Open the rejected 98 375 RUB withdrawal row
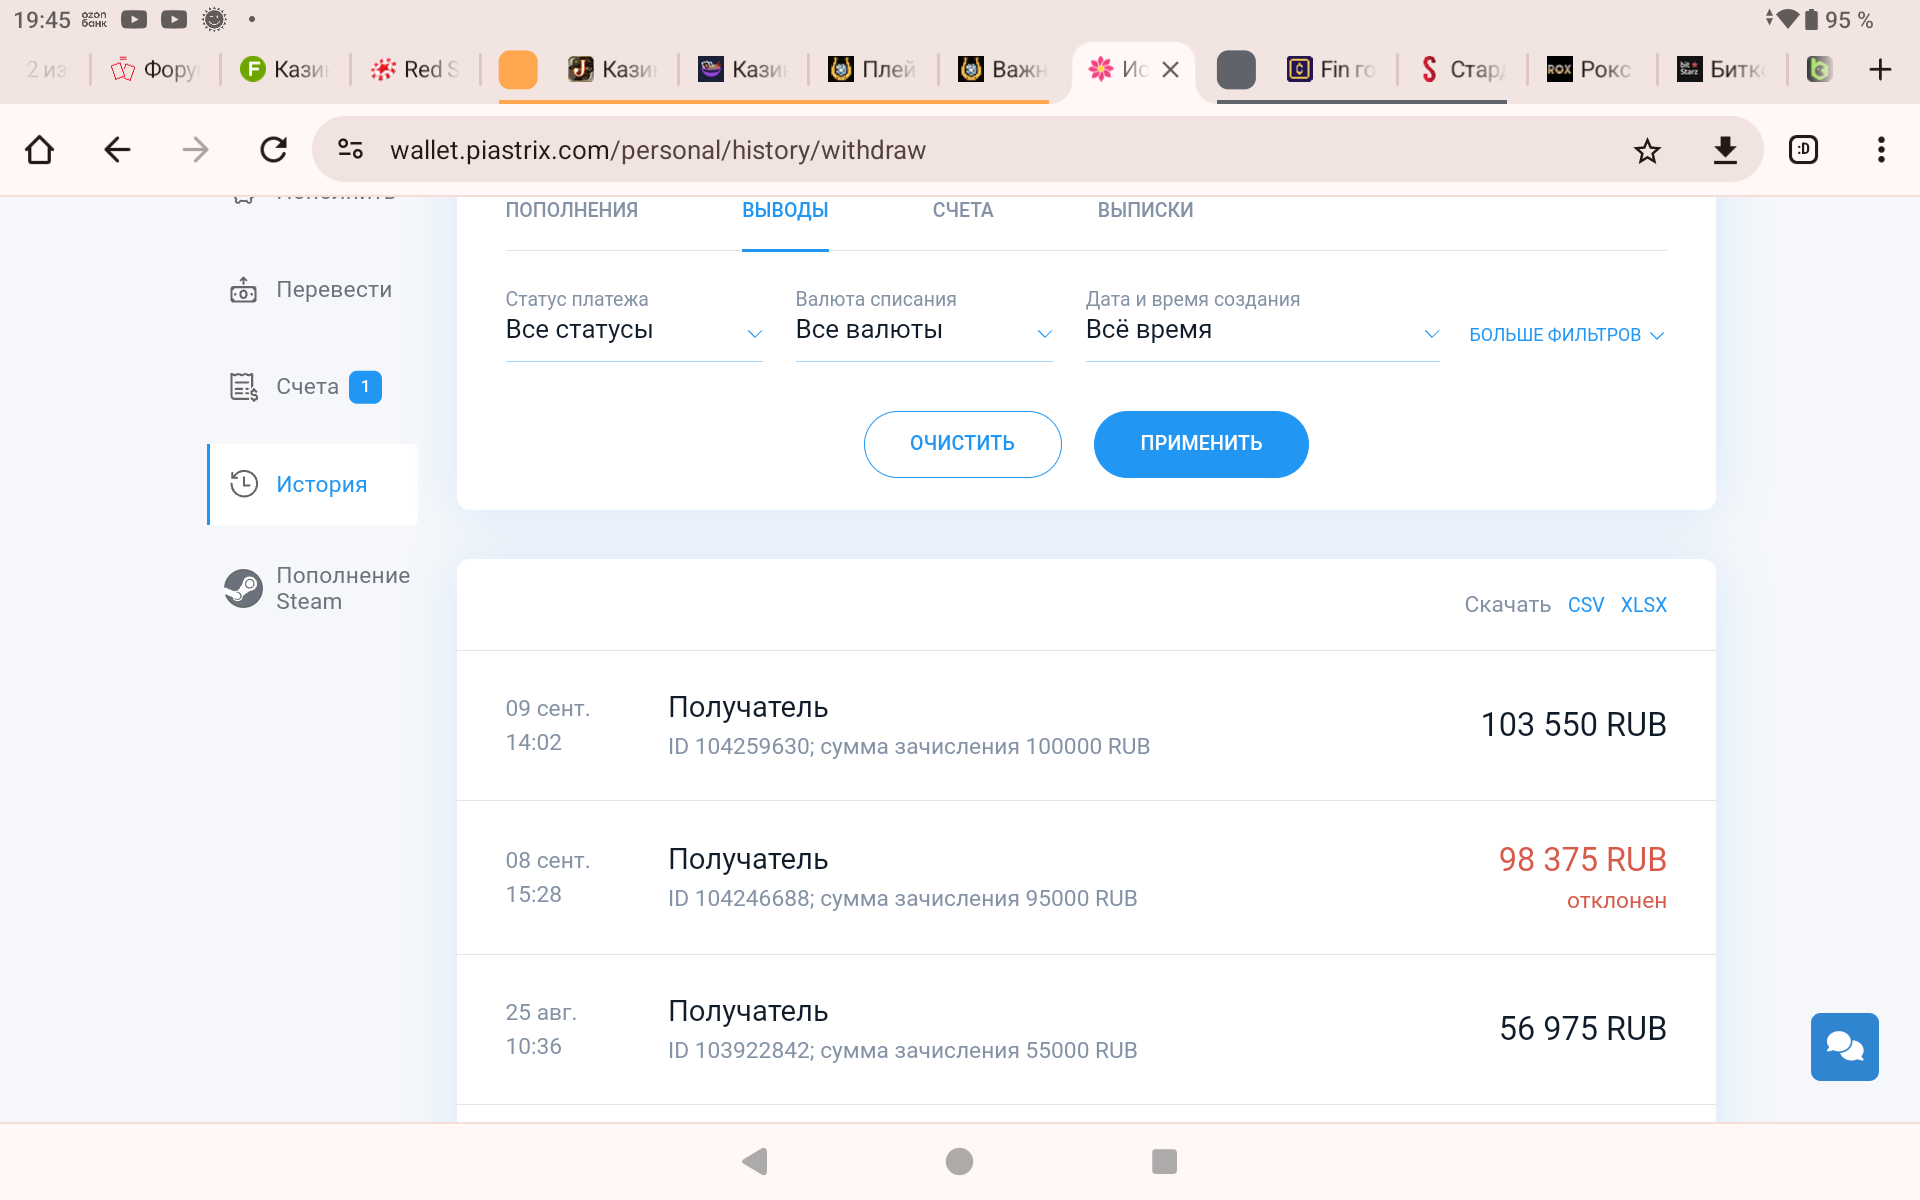The width and height of the screenshot is (1920, 1200). click(1085, 877)
